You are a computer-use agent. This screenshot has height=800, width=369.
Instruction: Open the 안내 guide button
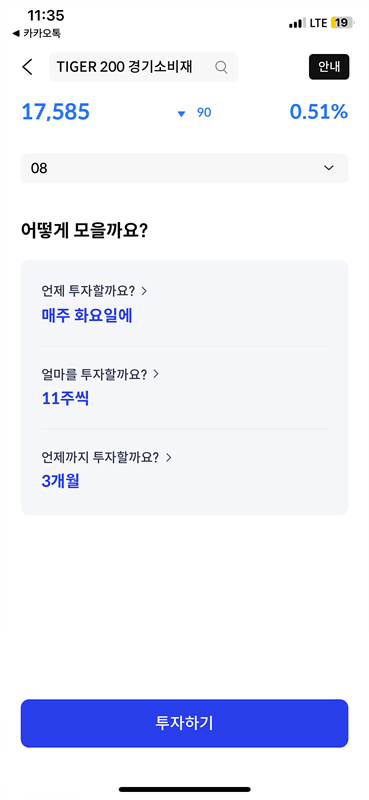coord(329,67)
